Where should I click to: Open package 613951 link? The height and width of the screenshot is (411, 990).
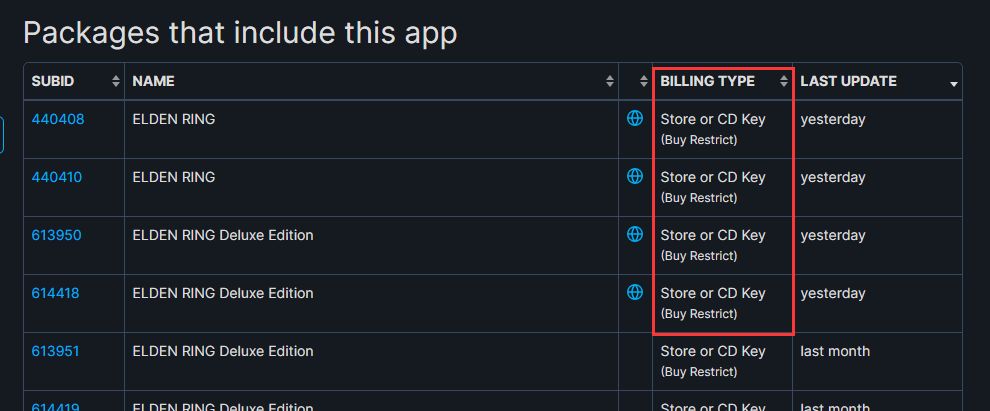coord(56,351)
